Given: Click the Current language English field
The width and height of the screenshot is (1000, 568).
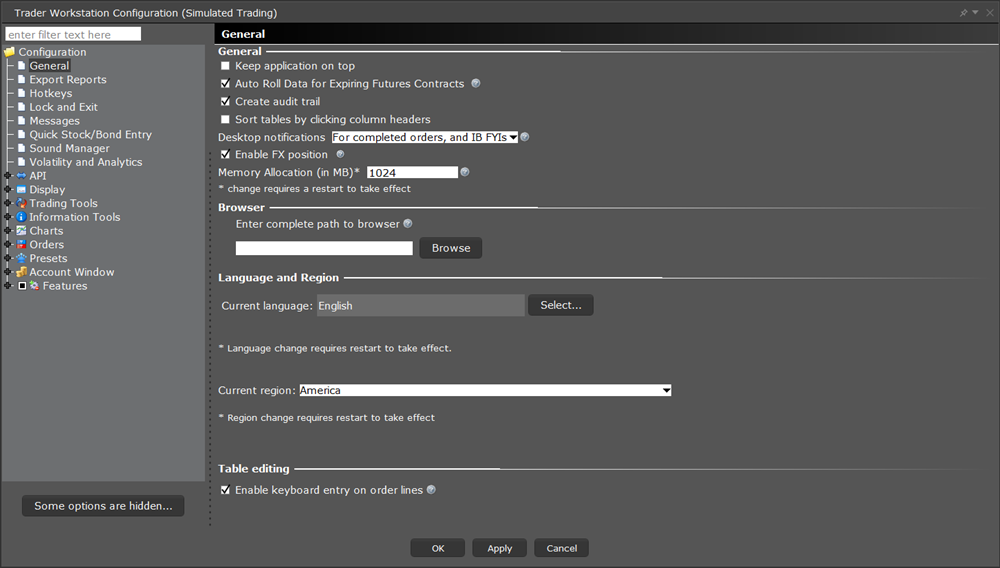Looking at the screenshot, I should (x=421, y=305).
